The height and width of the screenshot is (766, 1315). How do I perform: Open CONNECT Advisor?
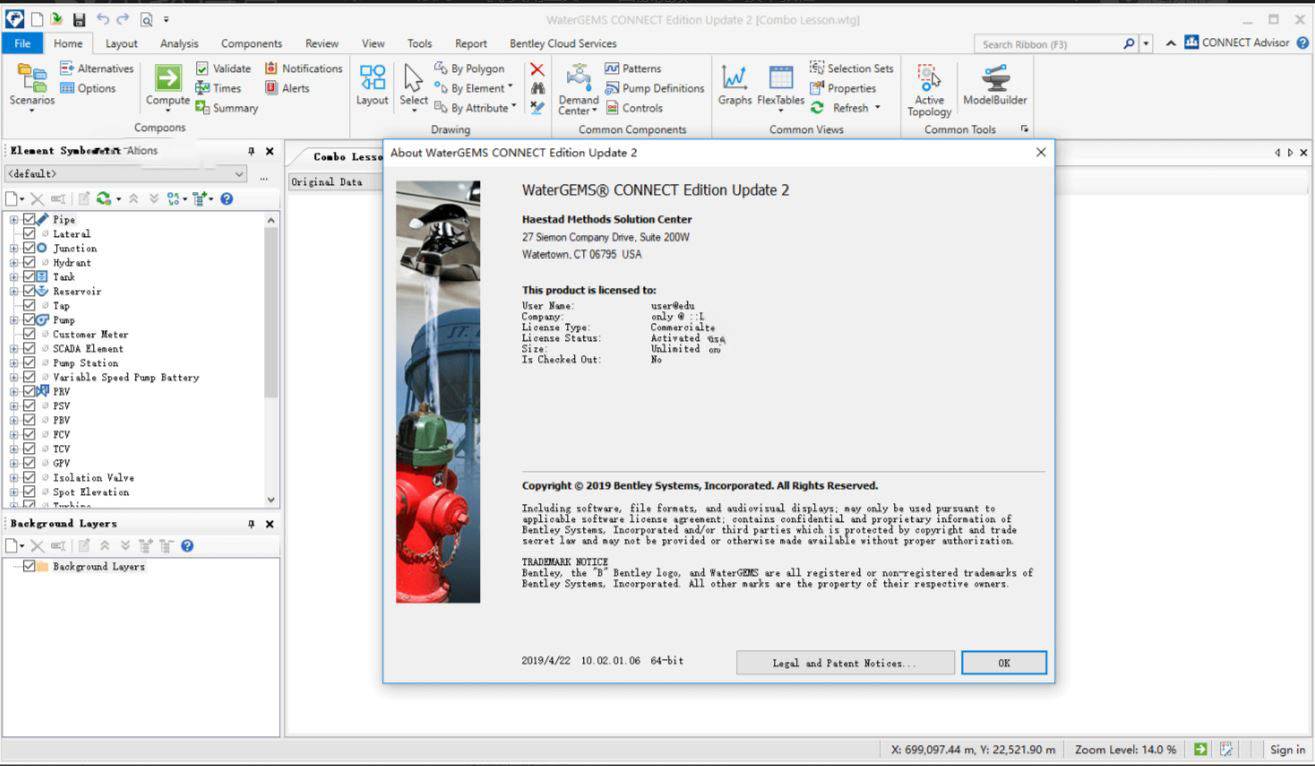(x=1237, y=43)
